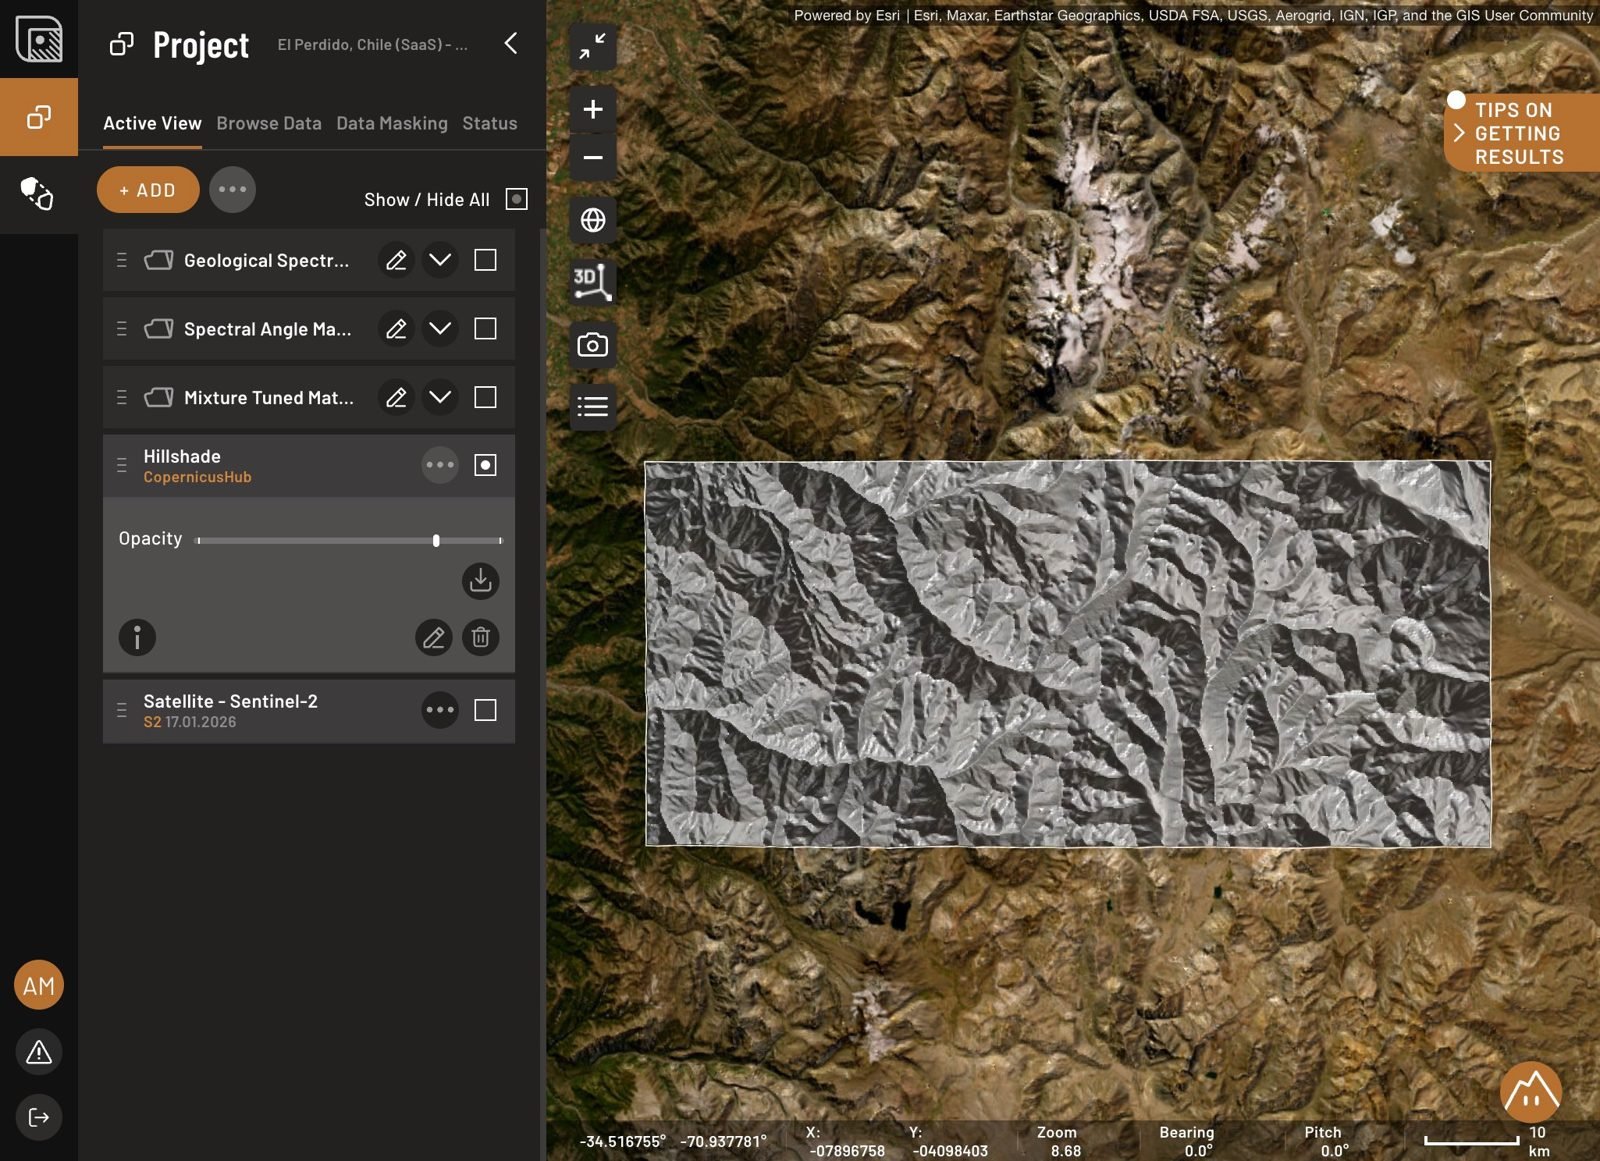Open the warning alerts icon
Image resolution: width=1600 pixels, height=1161 pixels.
pos(39,1052)
